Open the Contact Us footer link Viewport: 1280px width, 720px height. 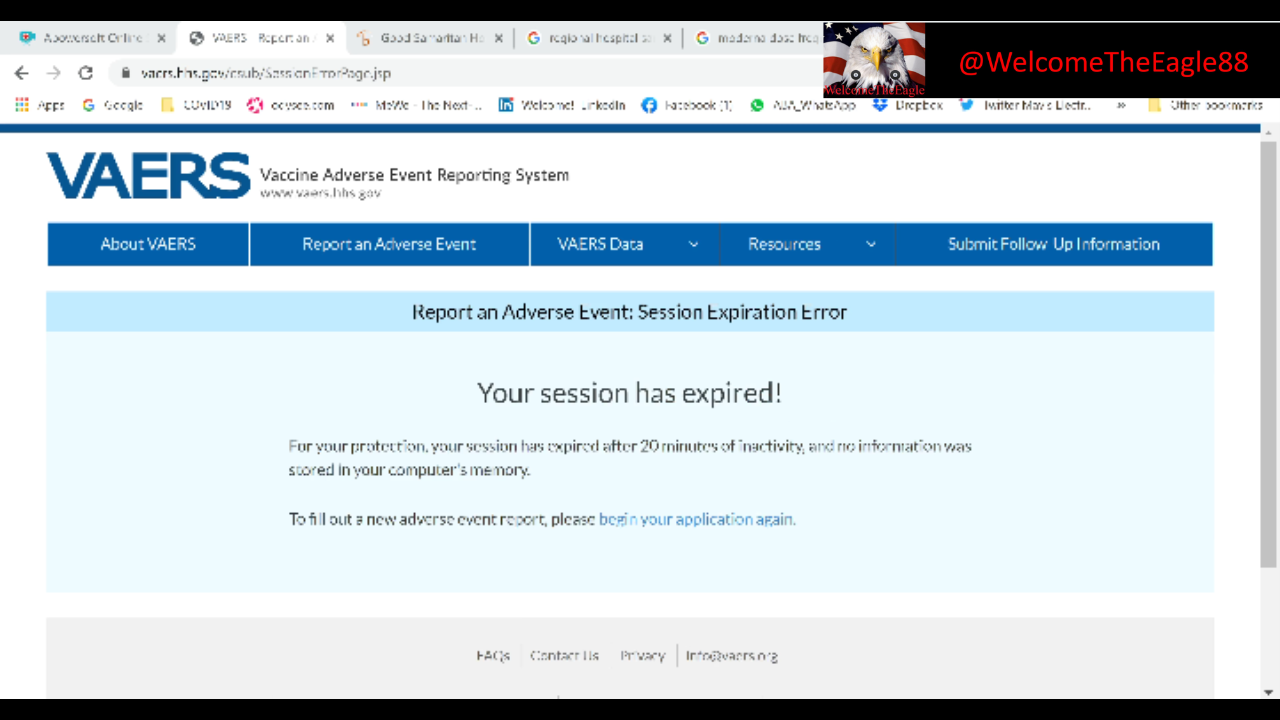tap(564, 656)
